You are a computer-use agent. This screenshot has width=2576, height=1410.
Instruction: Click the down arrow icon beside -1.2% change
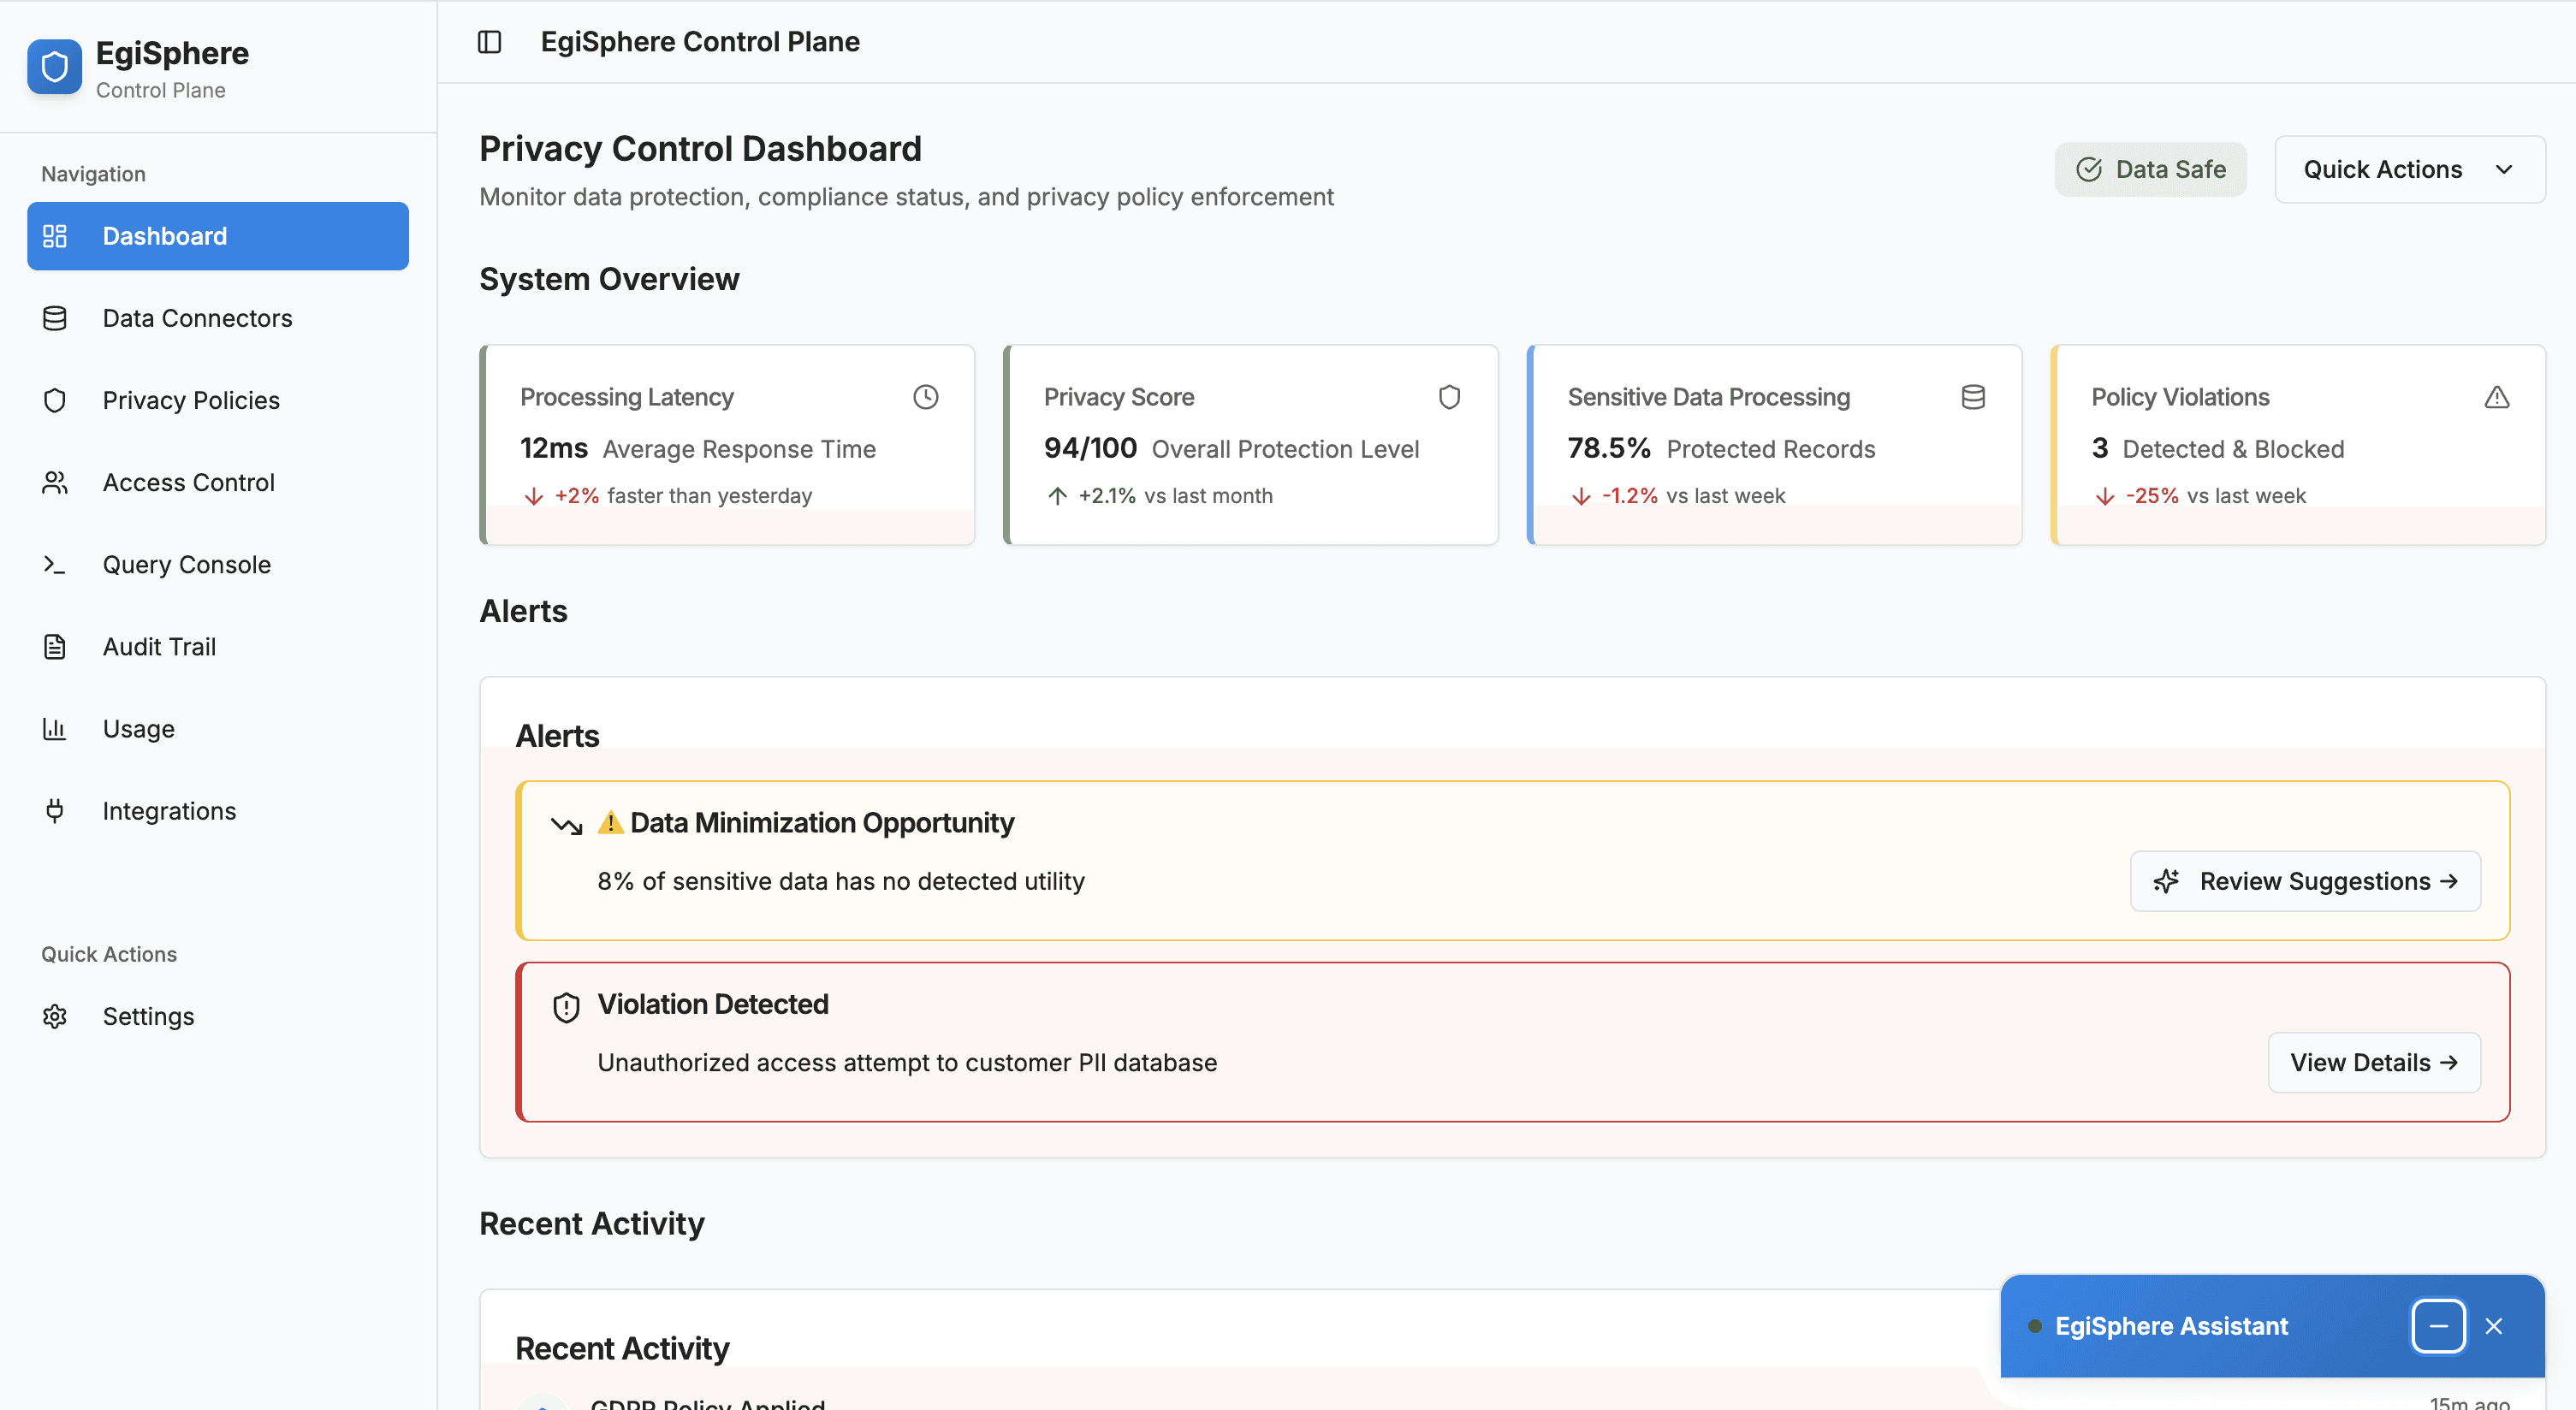coord(1581,496)
